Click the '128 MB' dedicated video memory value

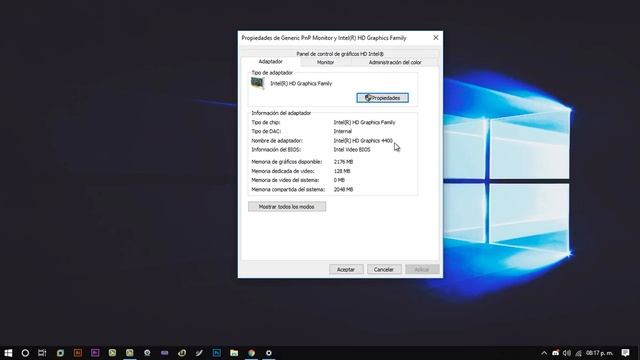(342, 171)
